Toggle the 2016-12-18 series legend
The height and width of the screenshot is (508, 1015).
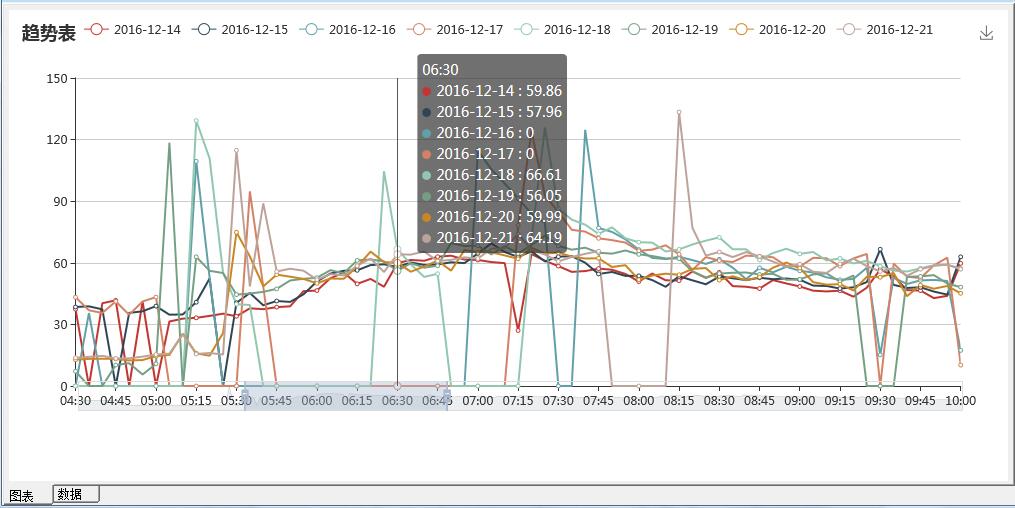[x=563, y=29]
